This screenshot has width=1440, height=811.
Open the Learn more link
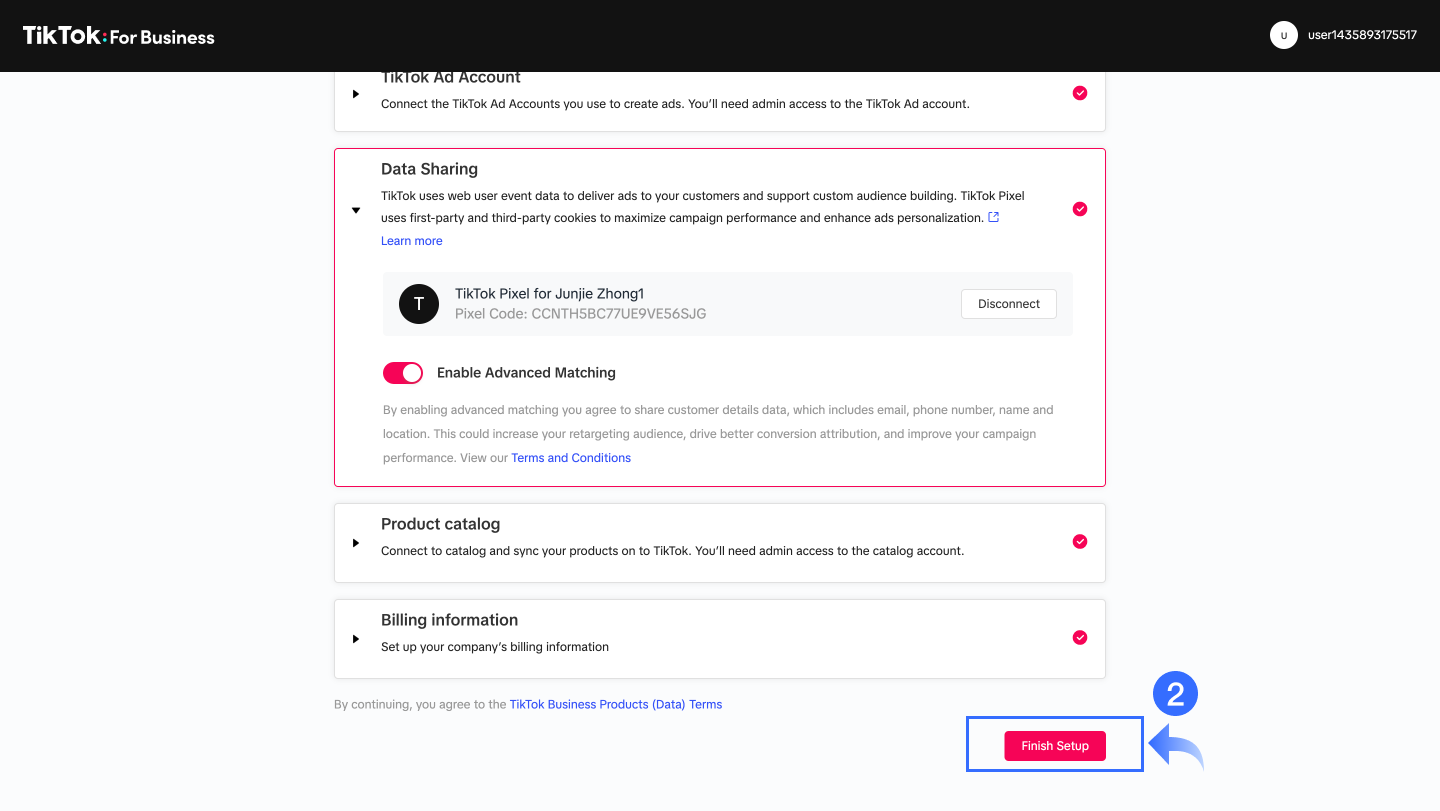point(411,241)
